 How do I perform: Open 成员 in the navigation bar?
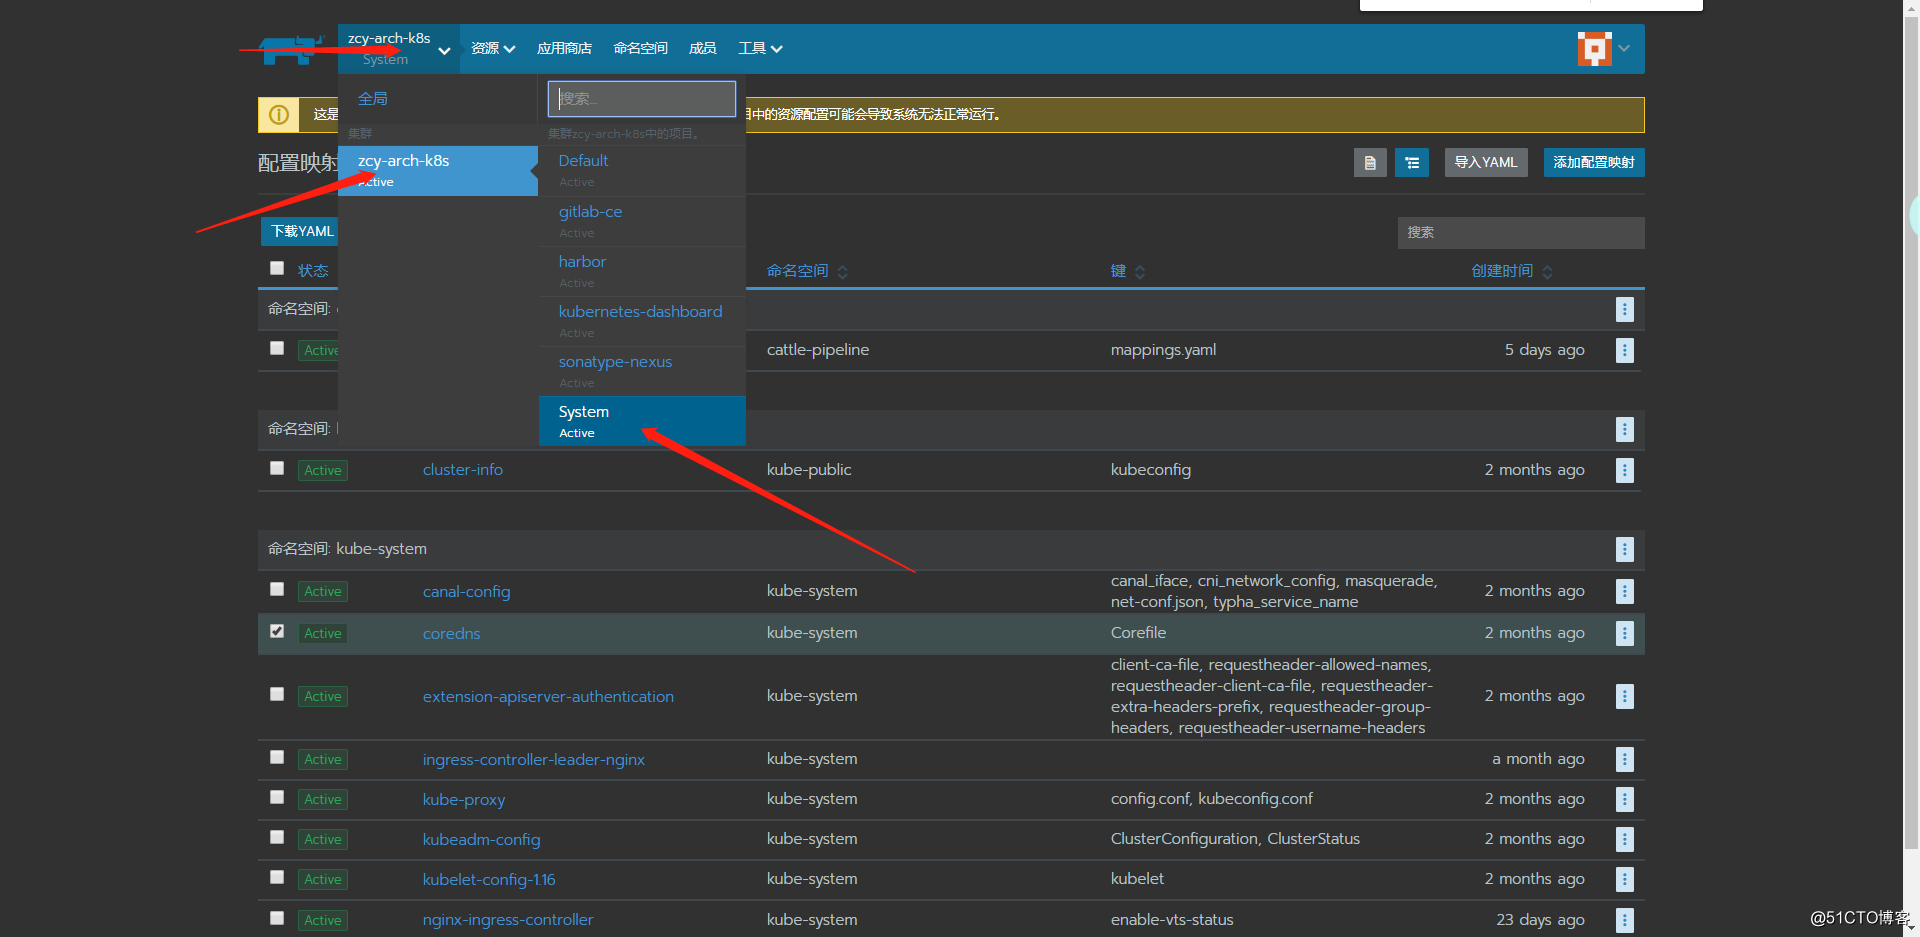point(702,48)
